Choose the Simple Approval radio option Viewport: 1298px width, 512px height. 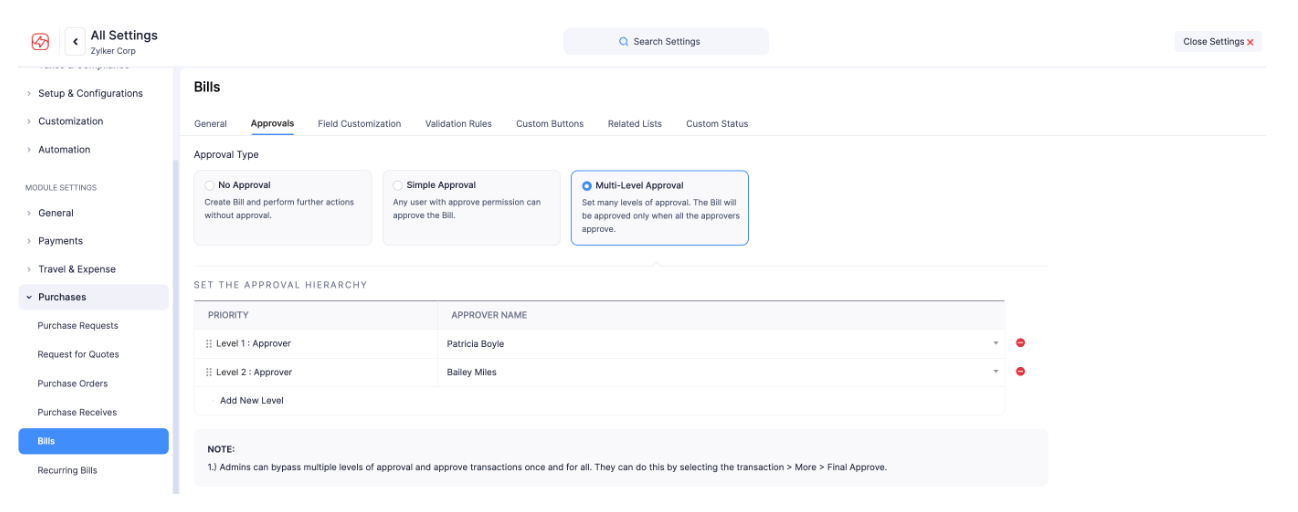pyautogui.click(x=398, y=185)
